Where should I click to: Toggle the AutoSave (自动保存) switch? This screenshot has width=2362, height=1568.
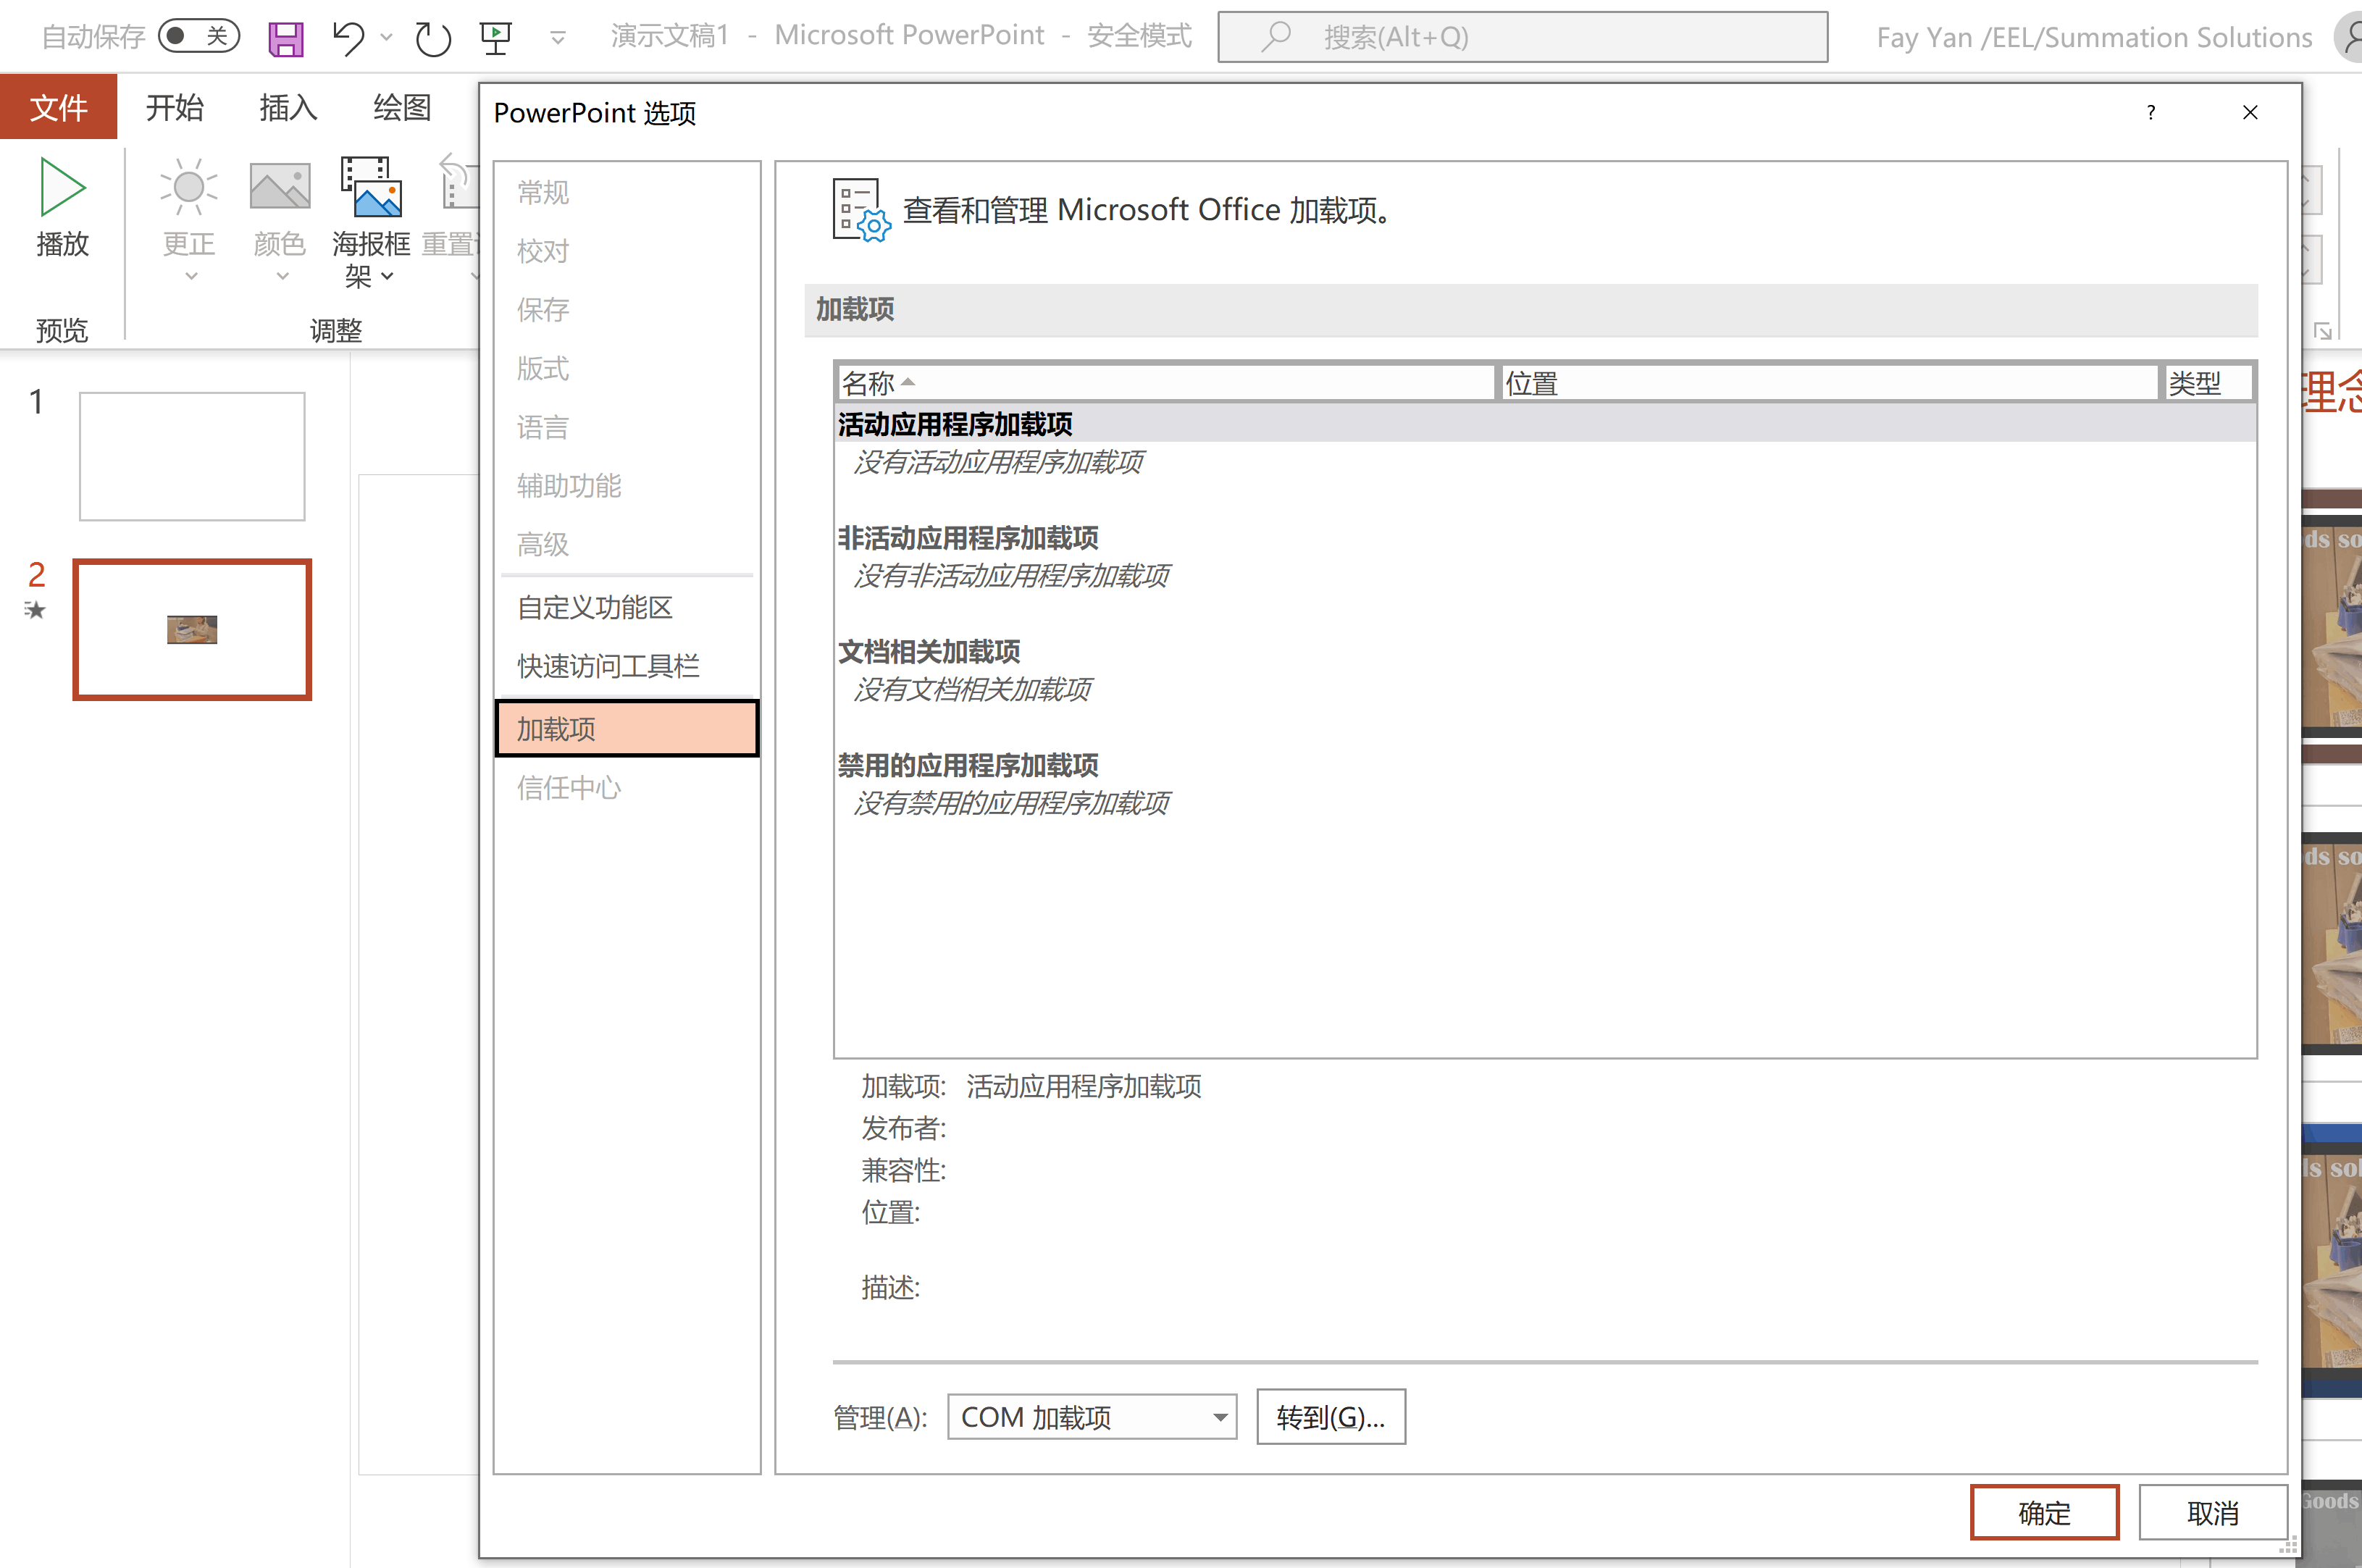pos(199,37)
